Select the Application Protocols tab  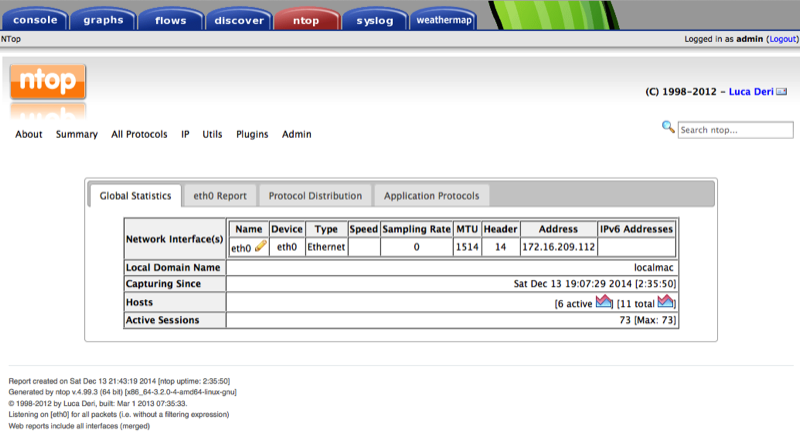click(x=431, y=196)
